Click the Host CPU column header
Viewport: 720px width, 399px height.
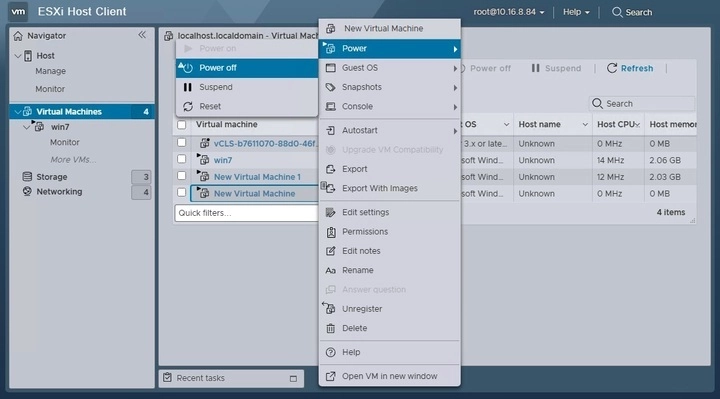(x=618, y=124)
